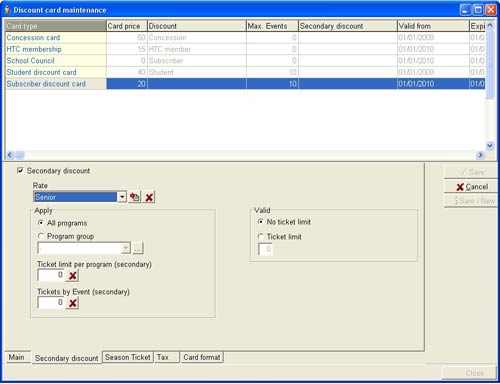500x384 pixels.
Task: Click Valid from 01/01/2009 in Concession row
Action: pos(433,38)
